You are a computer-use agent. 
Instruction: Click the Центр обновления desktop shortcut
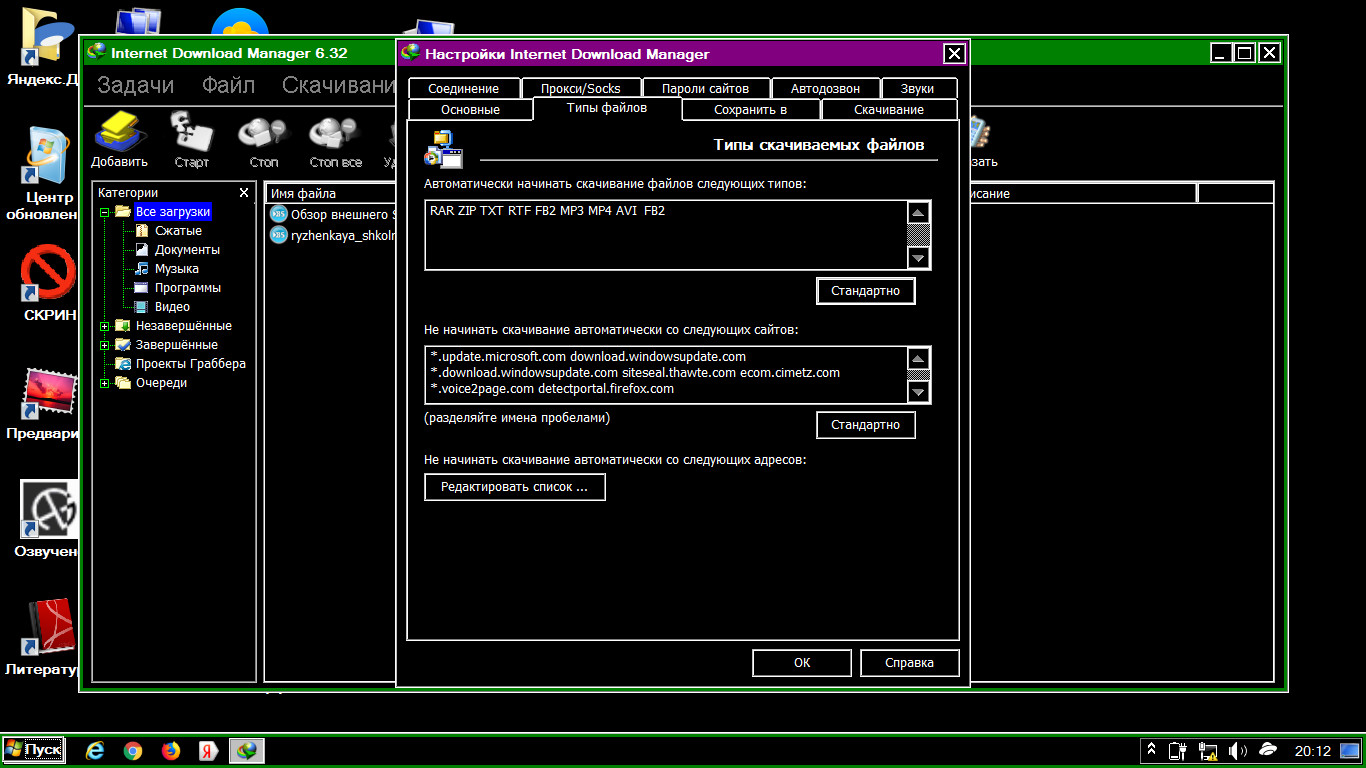tap(42, 175)
